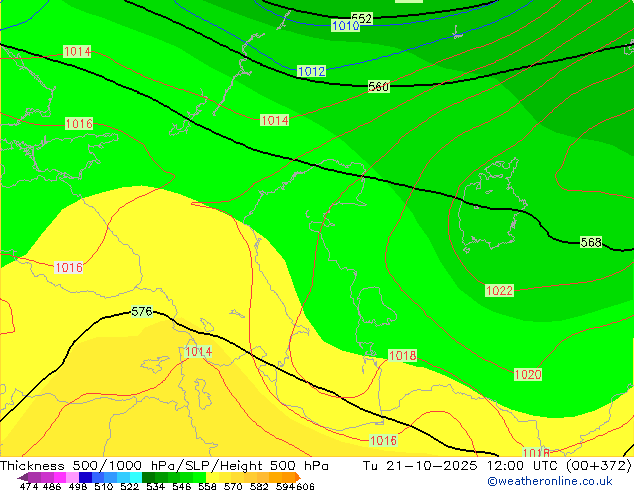Click the 1022 isobar label
Screen dimensions: 634x490
499,290
